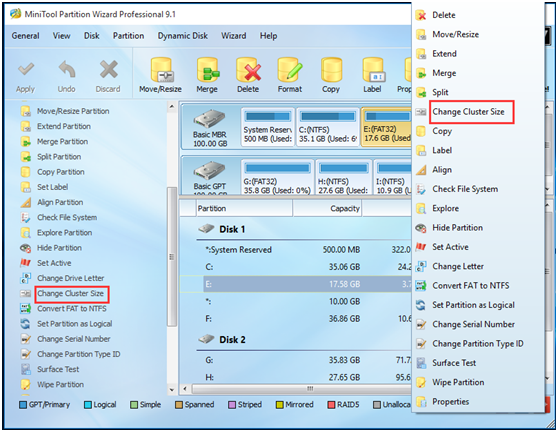The image size is (558, 432).
Task: Click Align icon in context menu
Action: click(x=421, y=170)
